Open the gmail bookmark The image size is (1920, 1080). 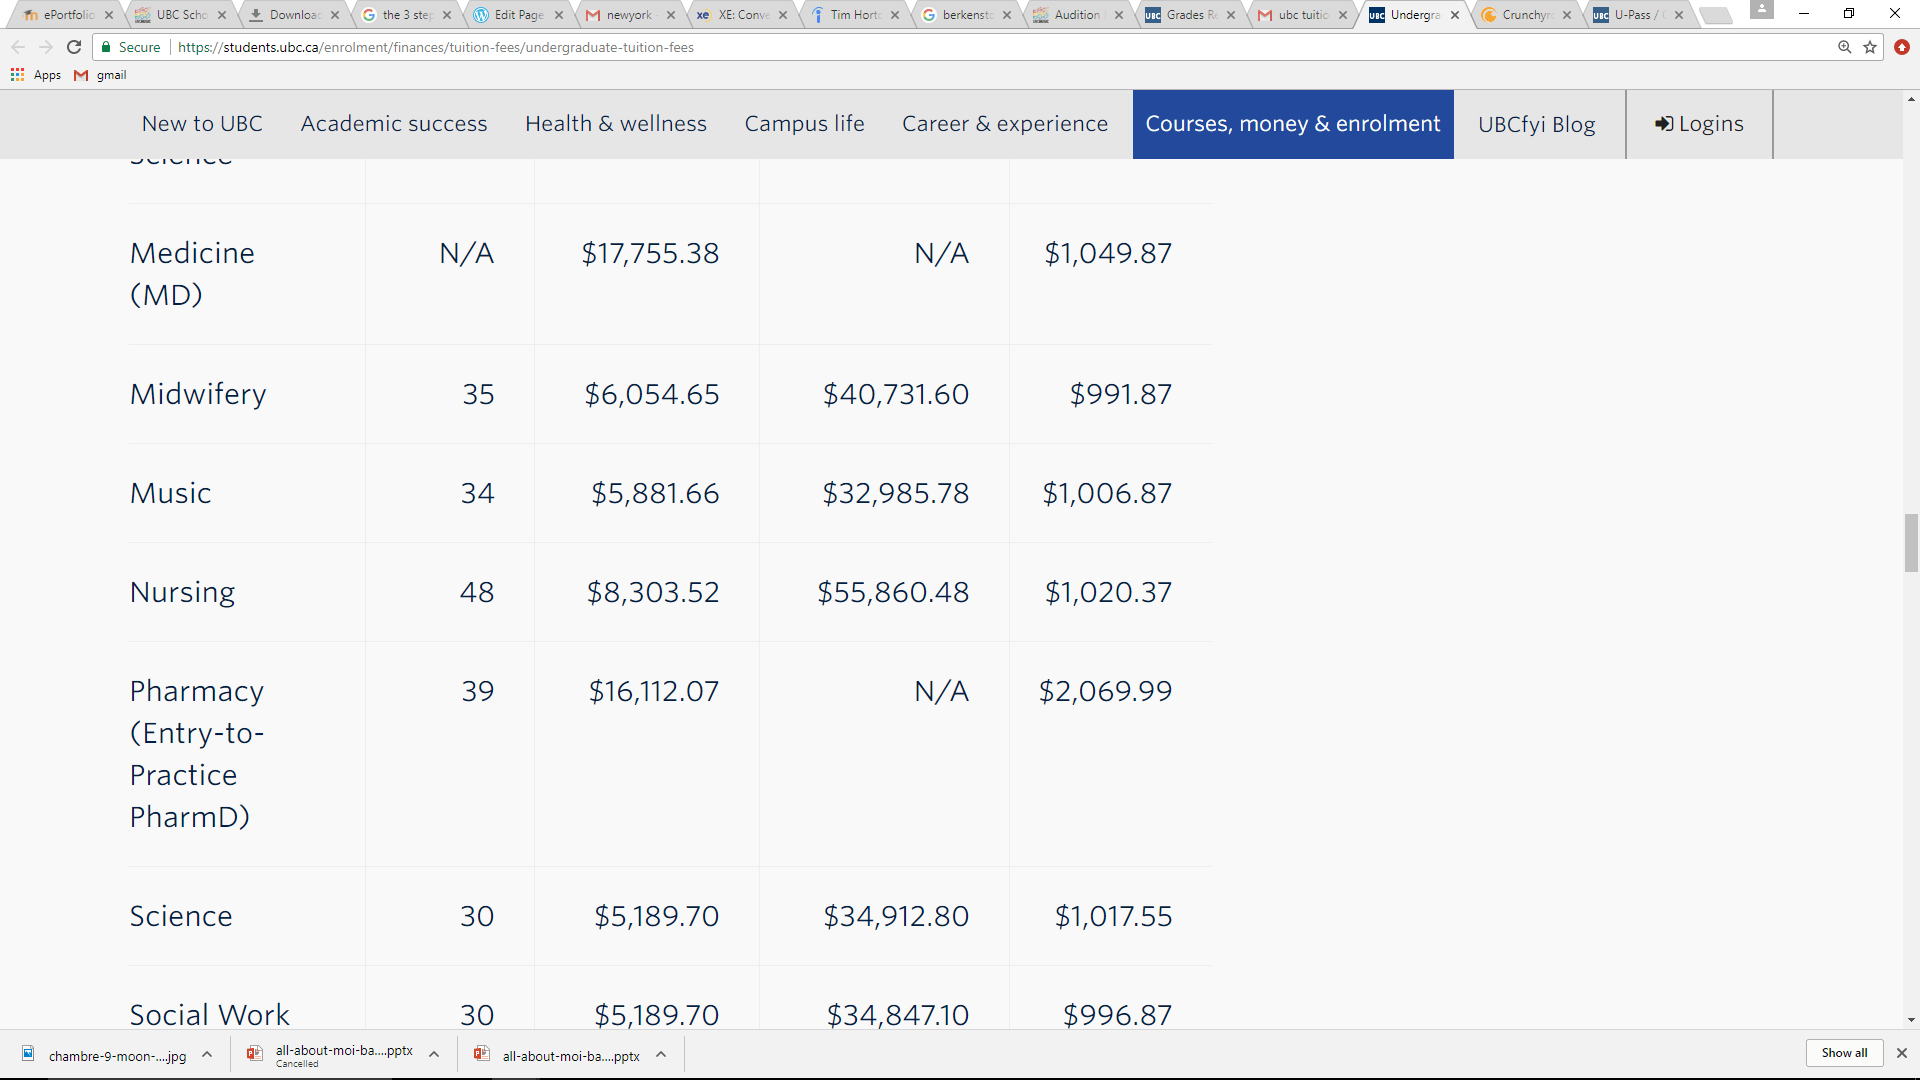click(101, 75)
